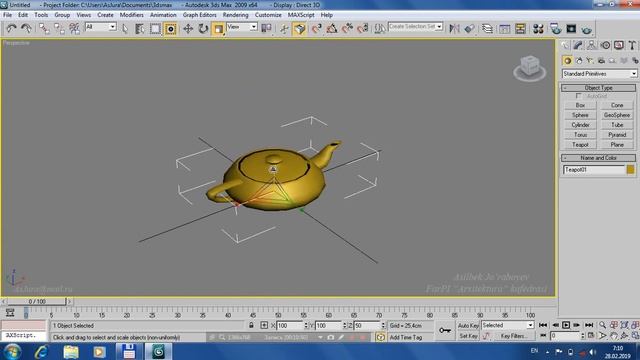Open the File menu
The image size is (640, 360).
coord(7,15)
